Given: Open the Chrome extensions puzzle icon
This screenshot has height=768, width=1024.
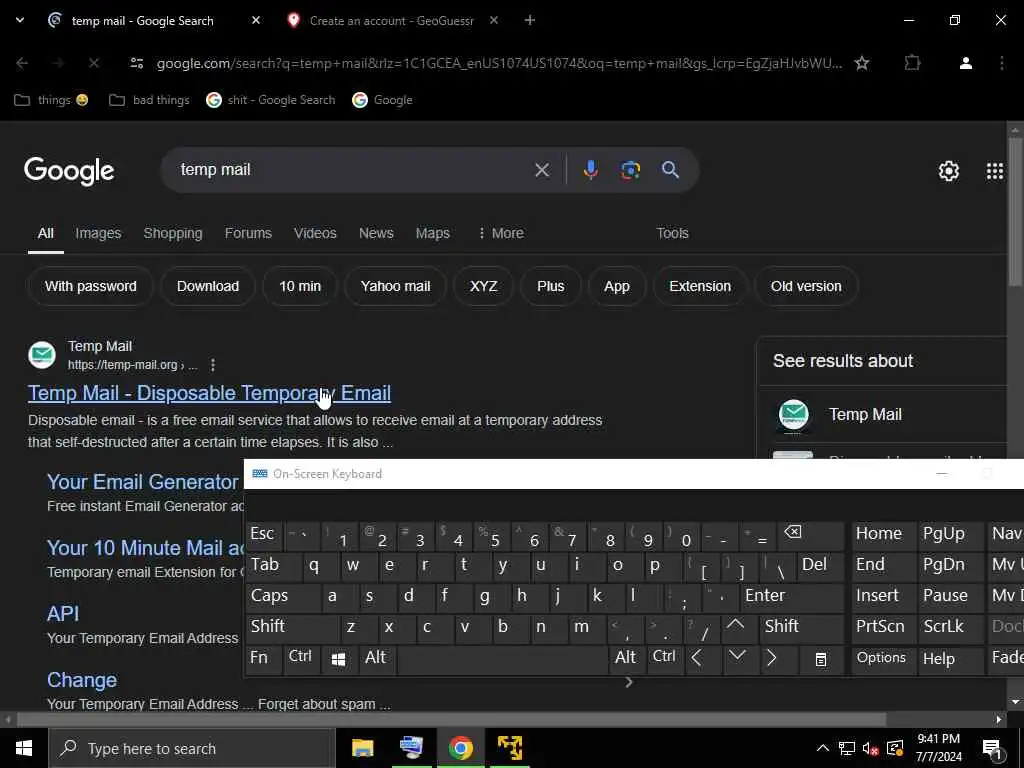Looking at the screenshot, I should point(912,63).
